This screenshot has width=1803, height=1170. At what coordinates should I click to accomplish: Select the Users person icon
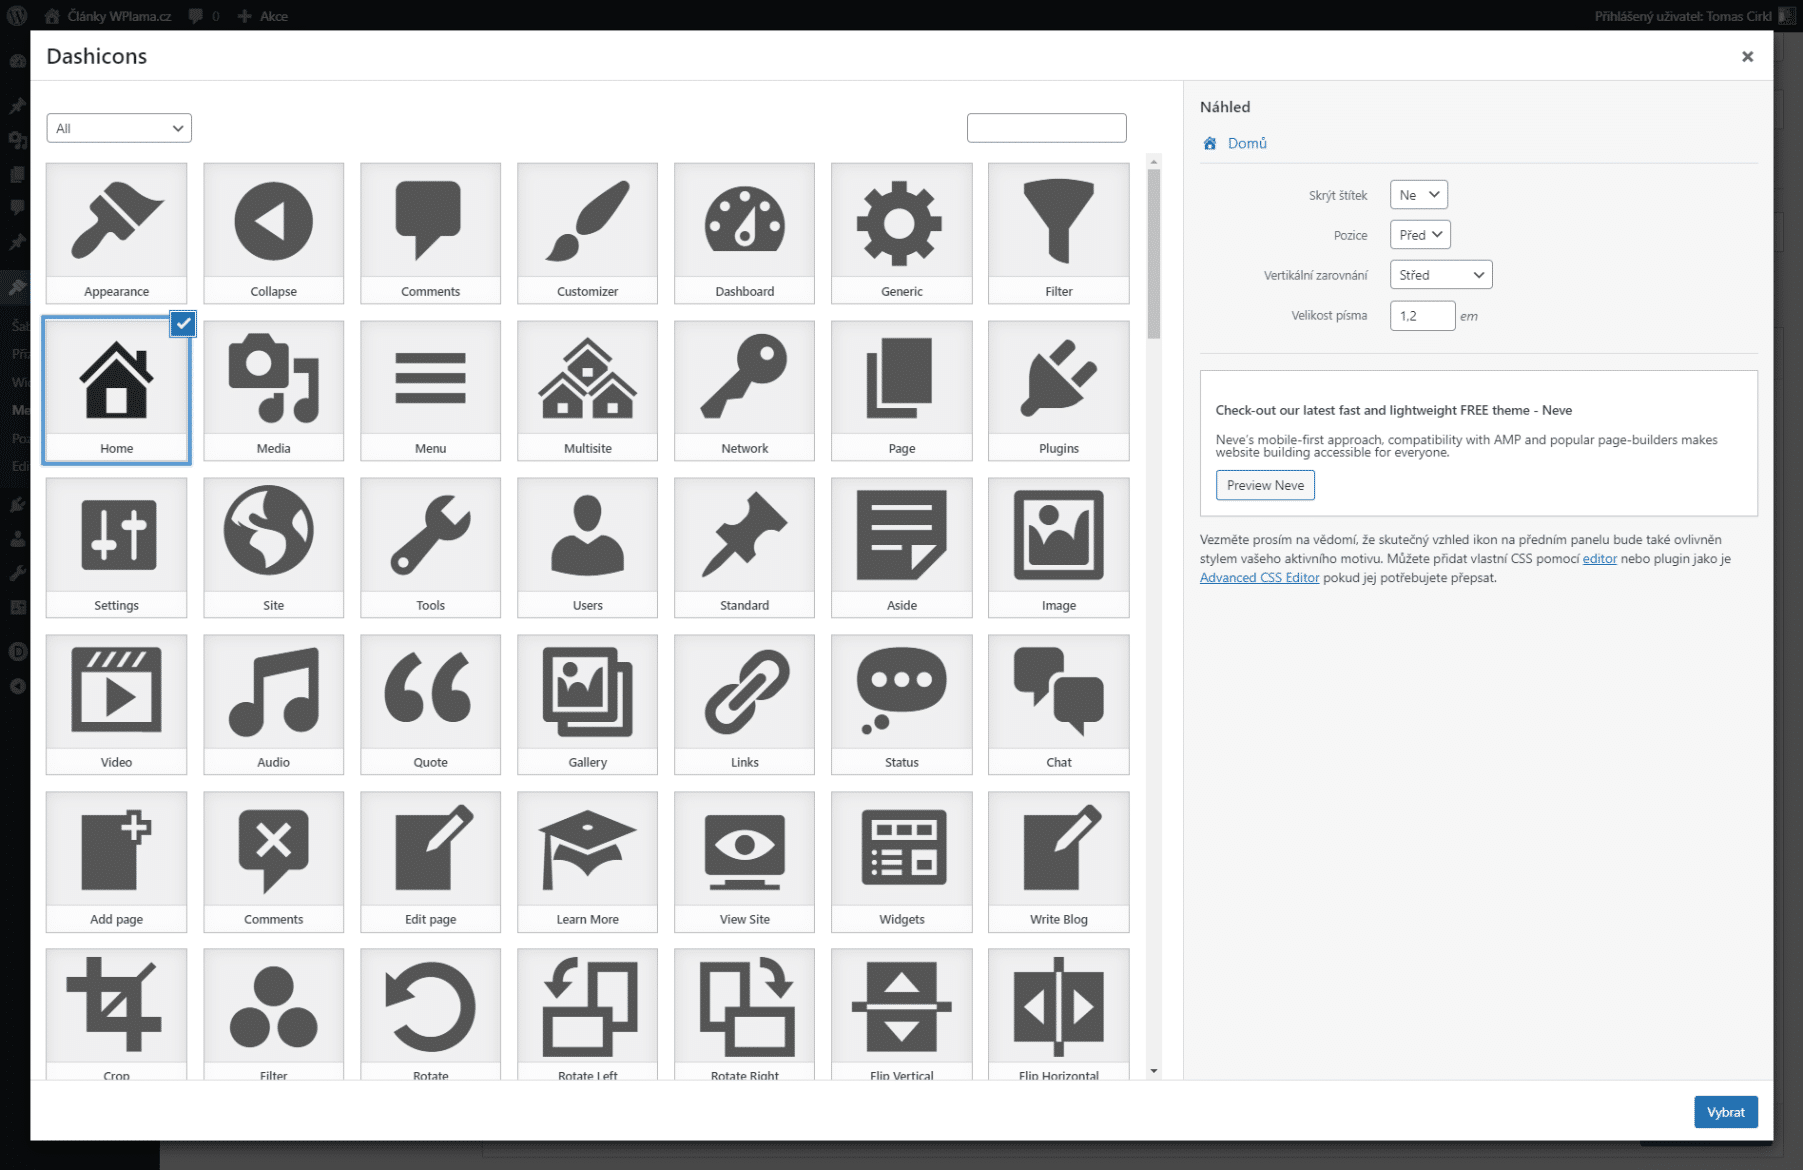(587, 547)
